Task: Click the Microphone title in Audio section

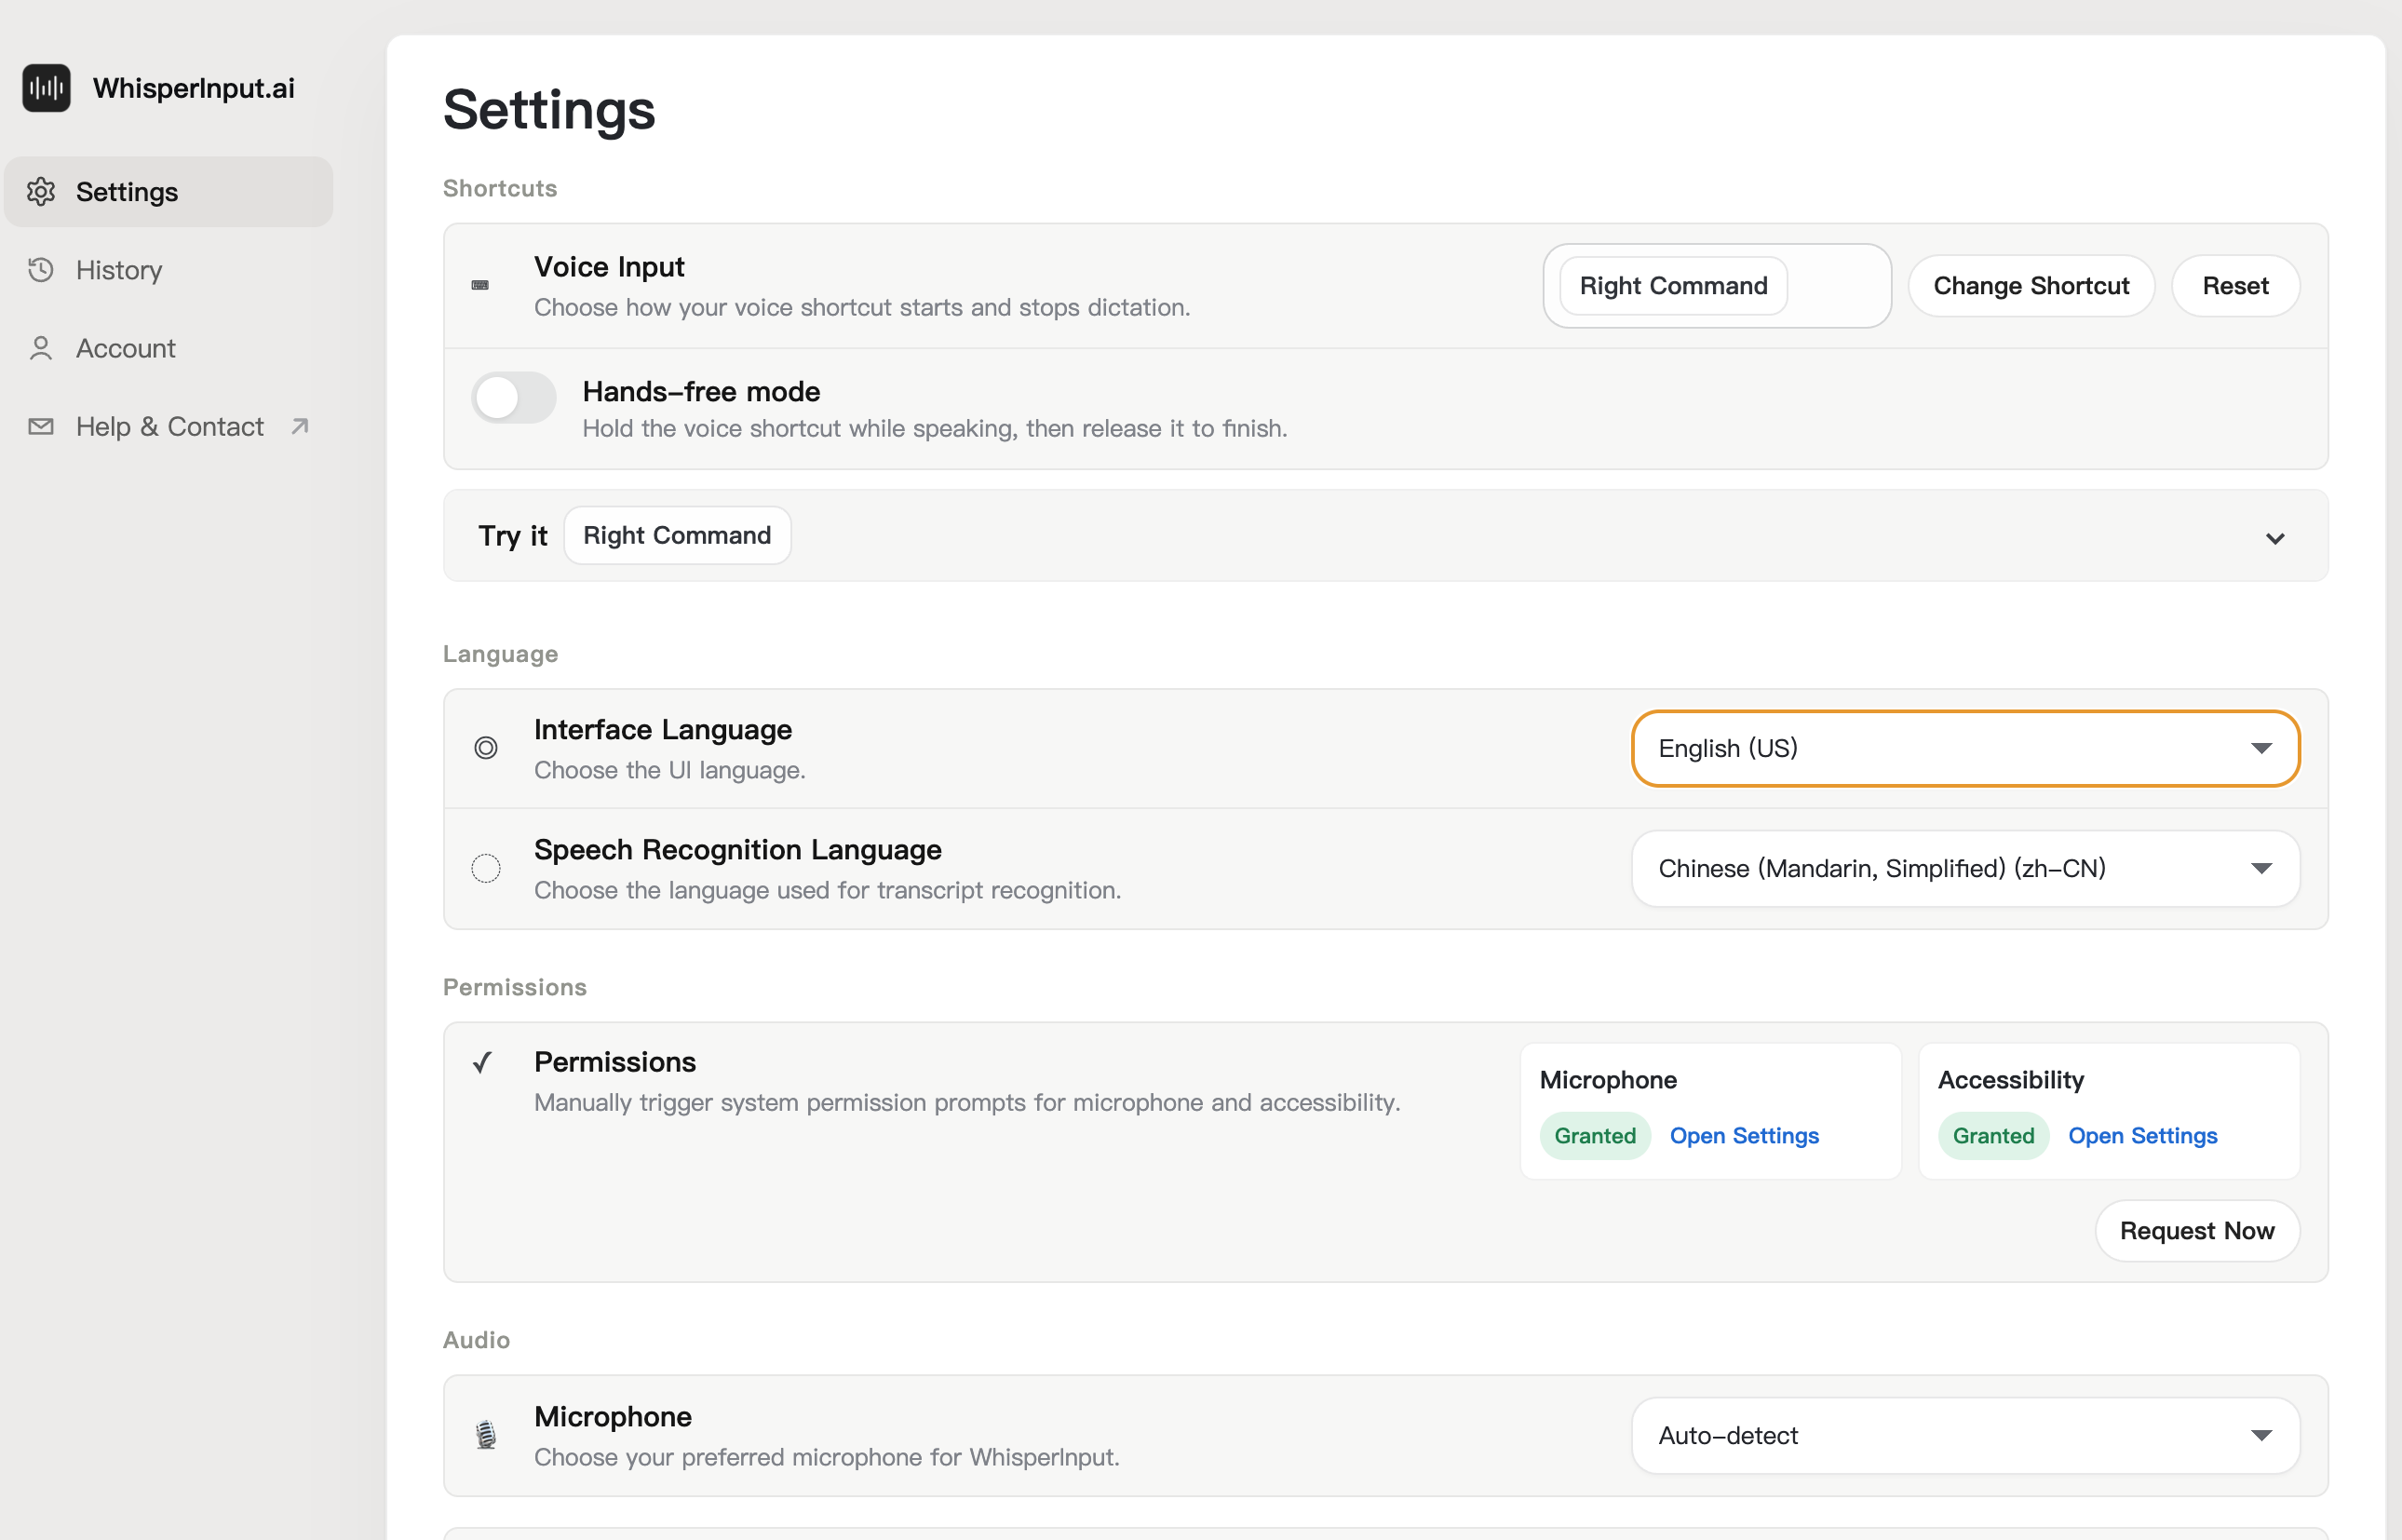Action: 613,1417
